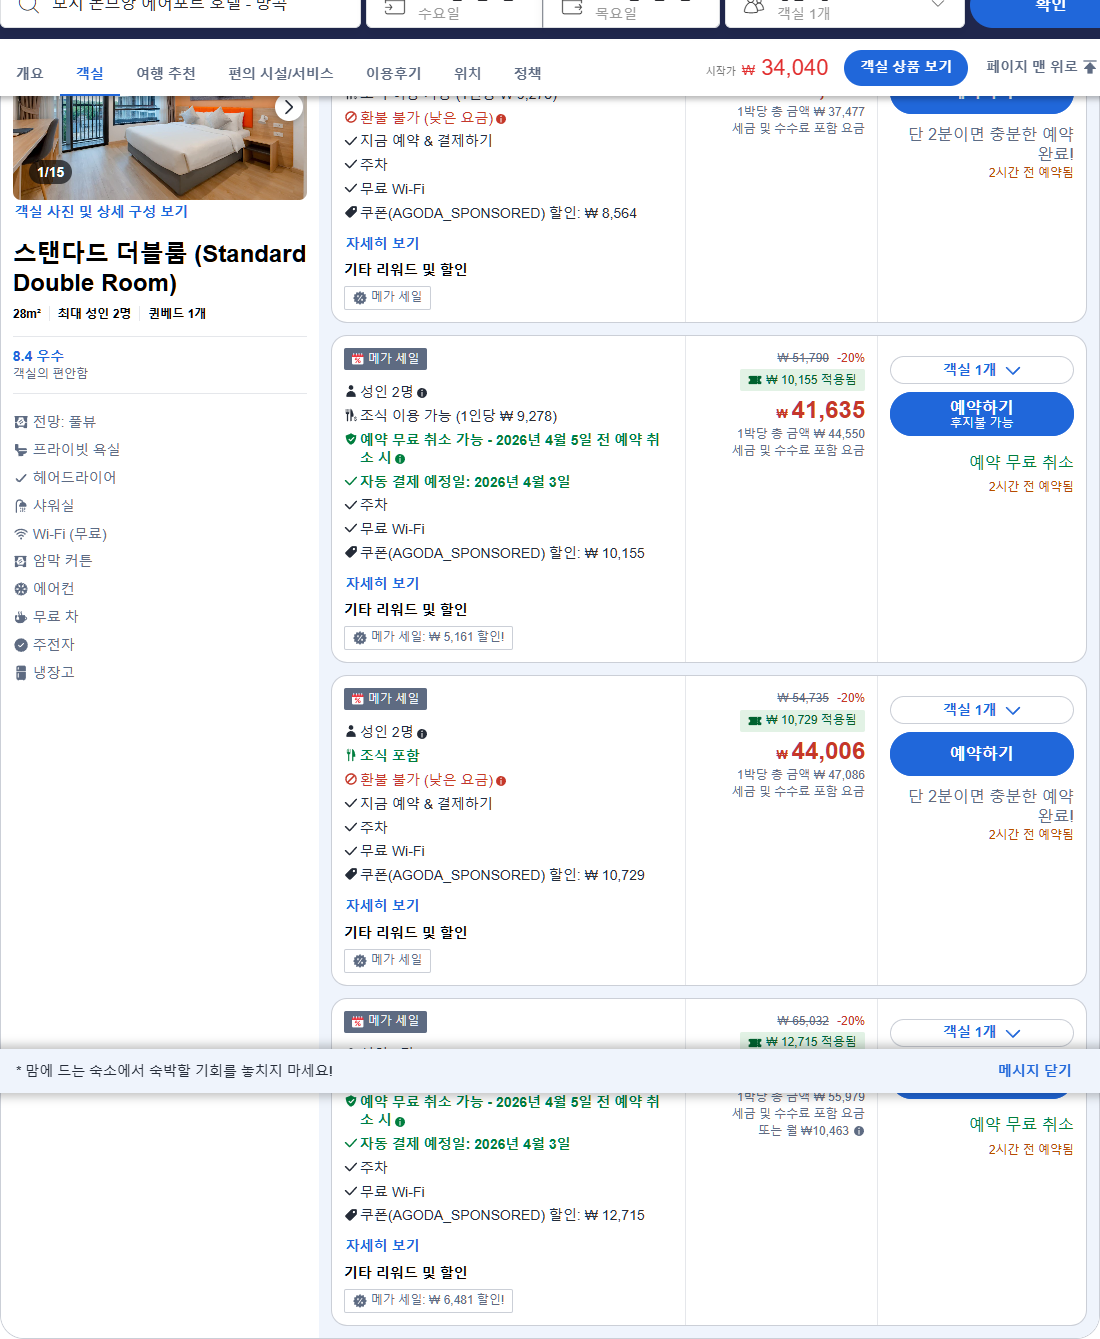1100x1339 pixels.
Task: Click the breakfast utensils icon beside 조식 포함
Action: coord(351,755)
